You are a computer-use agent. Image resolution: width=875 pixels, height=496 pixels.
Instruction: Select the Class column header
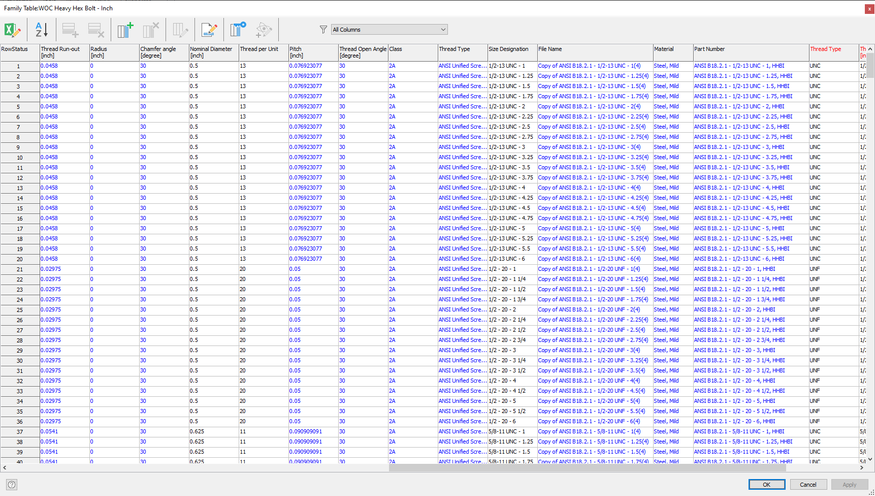coord(413,52)
